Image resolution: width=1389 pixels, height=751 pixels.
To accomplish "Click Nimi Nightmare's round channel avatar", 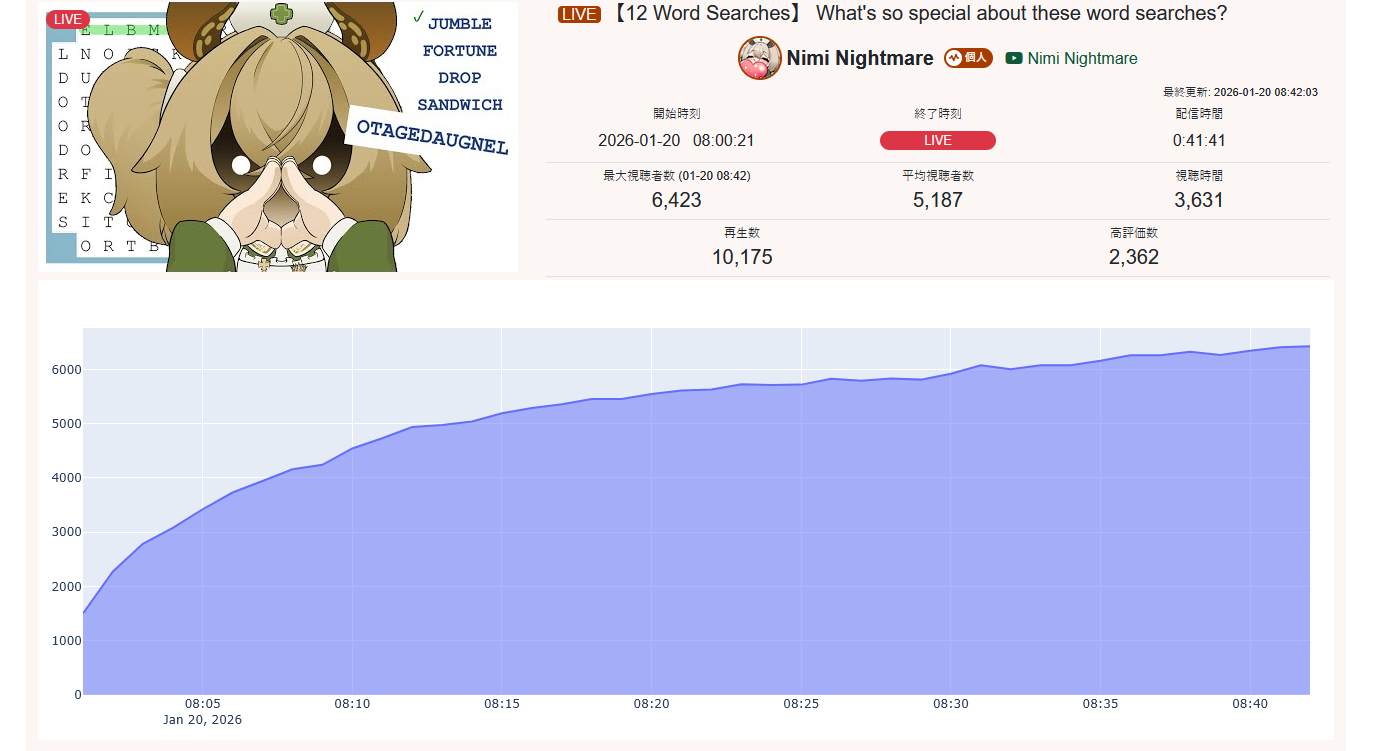I will [760, 58].
